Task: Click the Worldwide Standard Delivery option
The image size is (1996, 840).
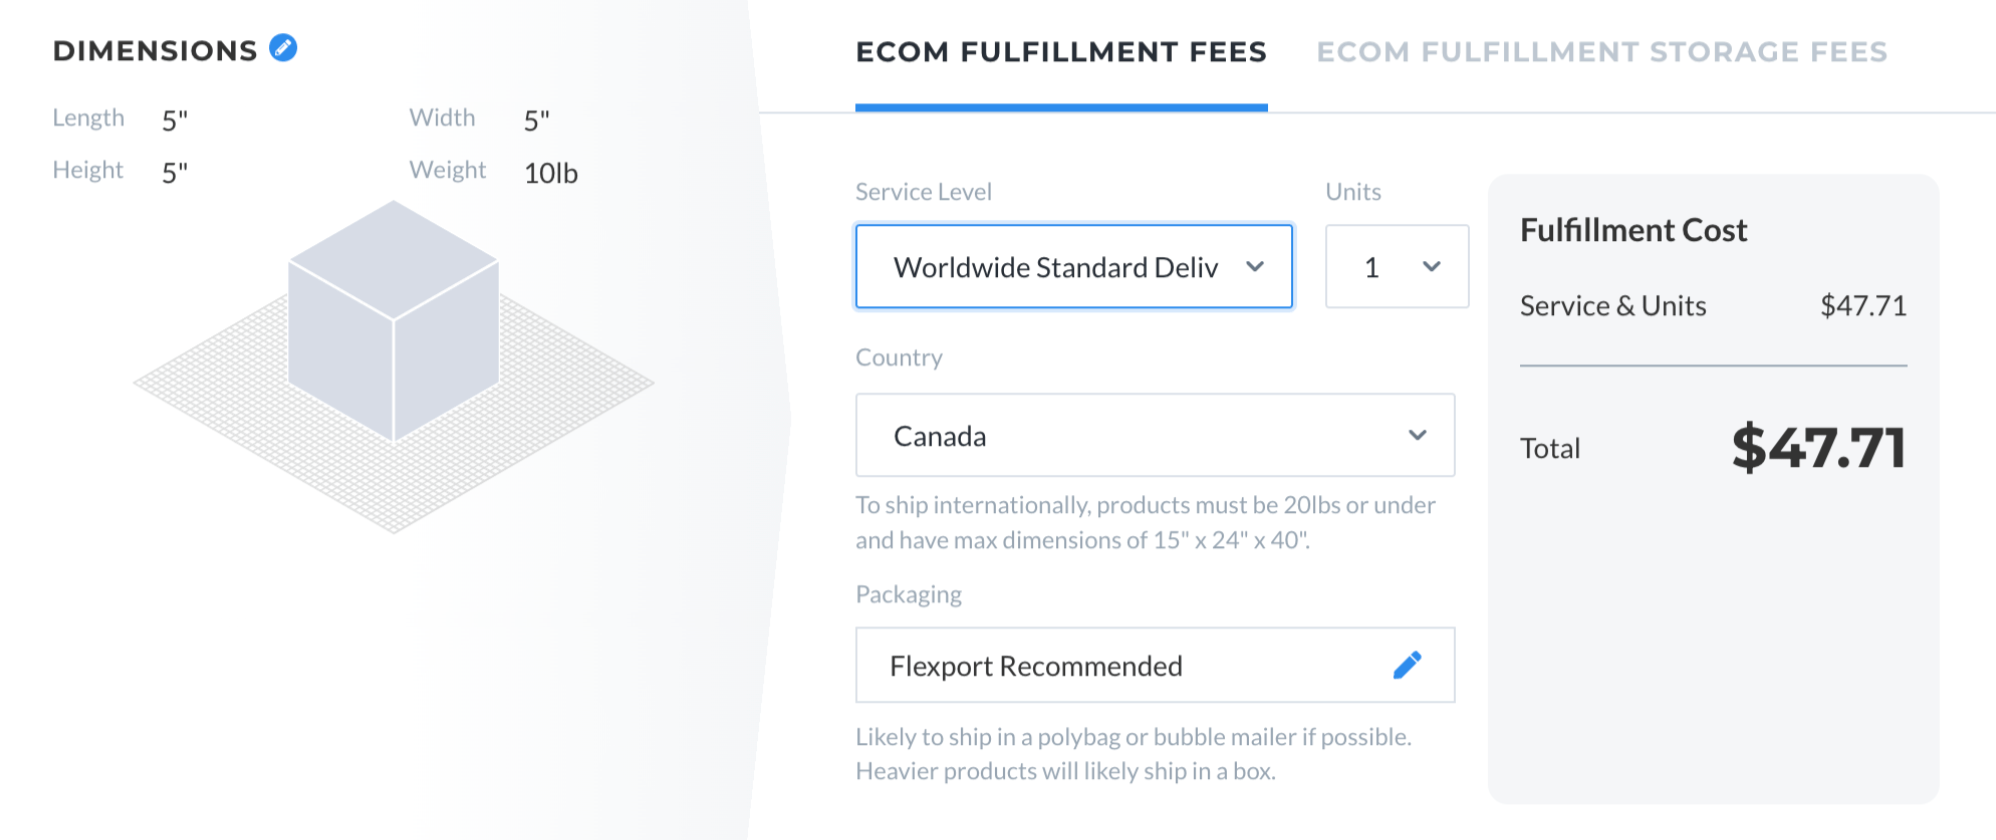Action: point(1057,266)
